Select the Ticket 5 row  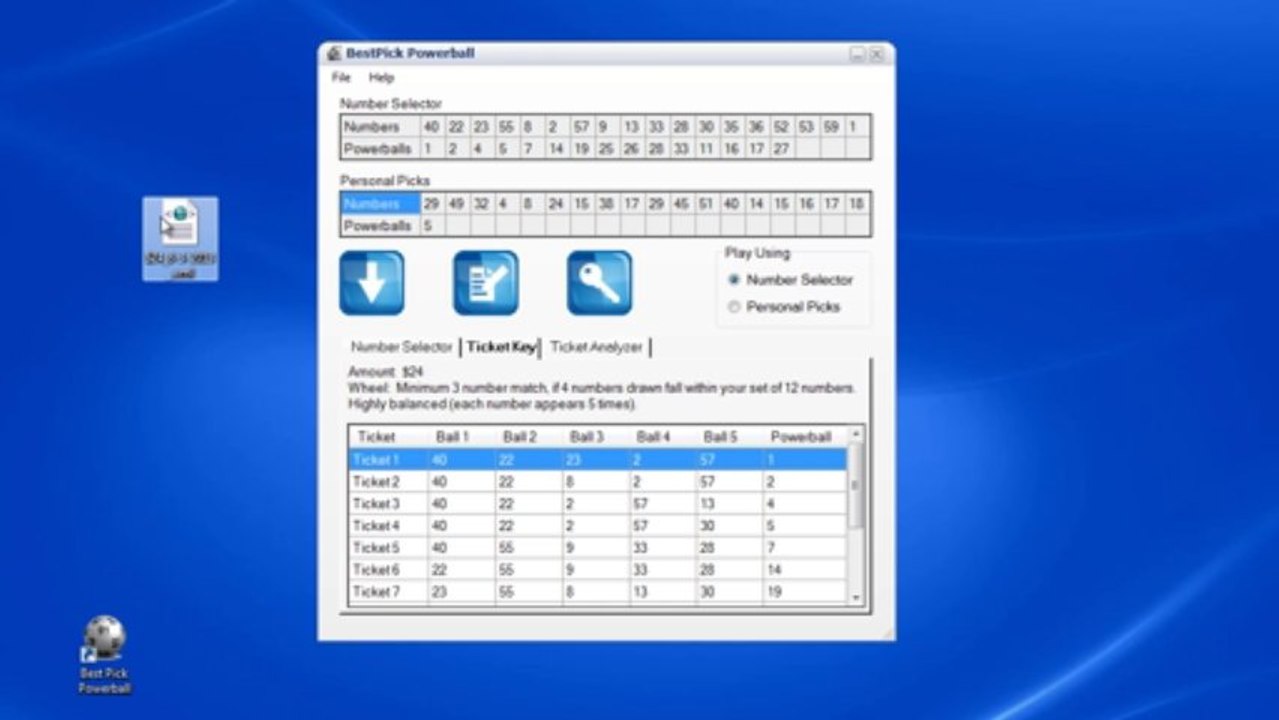click(597, 548)
